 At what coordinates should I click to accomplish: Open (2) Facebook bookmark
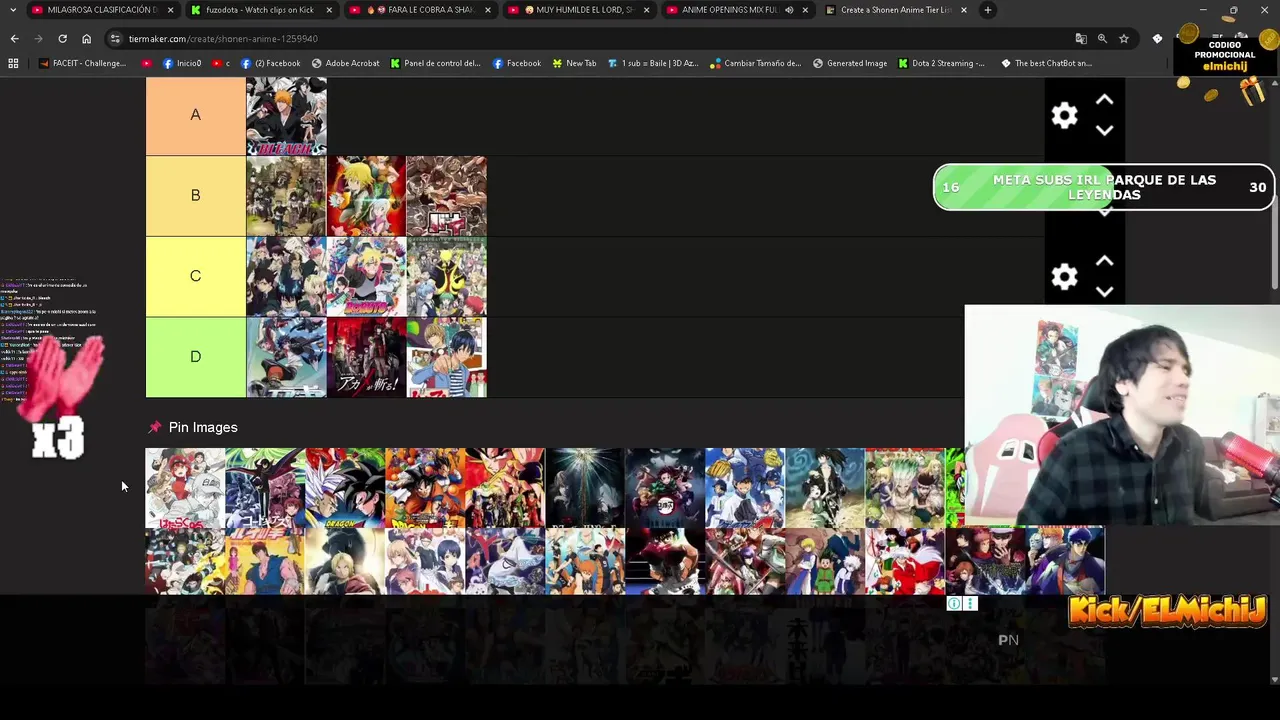click(x=270, y=63)
